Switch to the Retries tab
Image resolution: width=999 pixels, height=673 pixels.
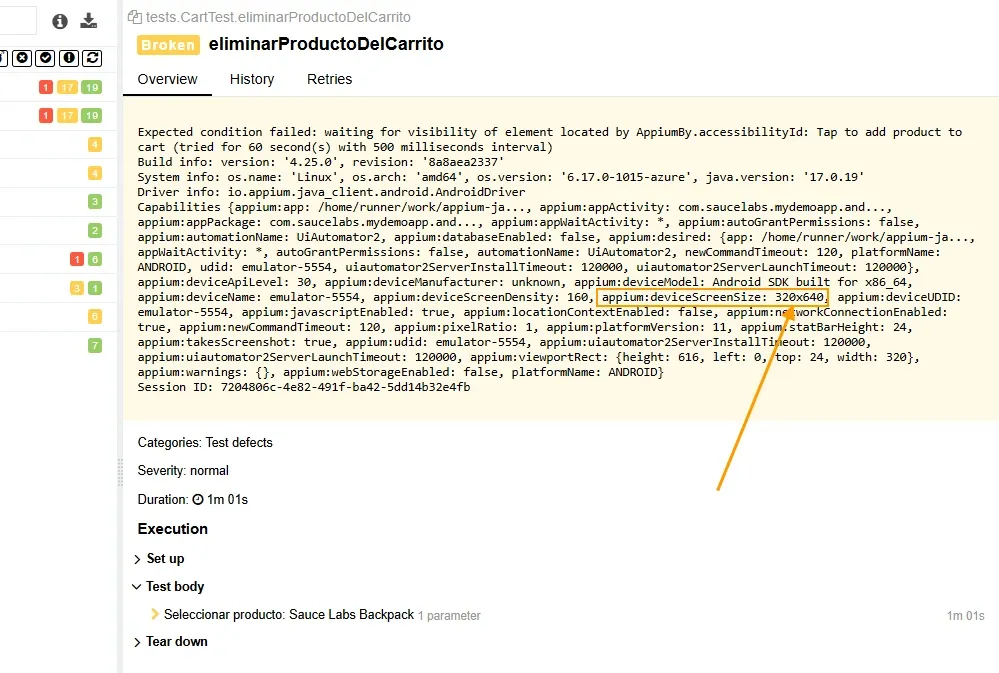click(329, 79)
